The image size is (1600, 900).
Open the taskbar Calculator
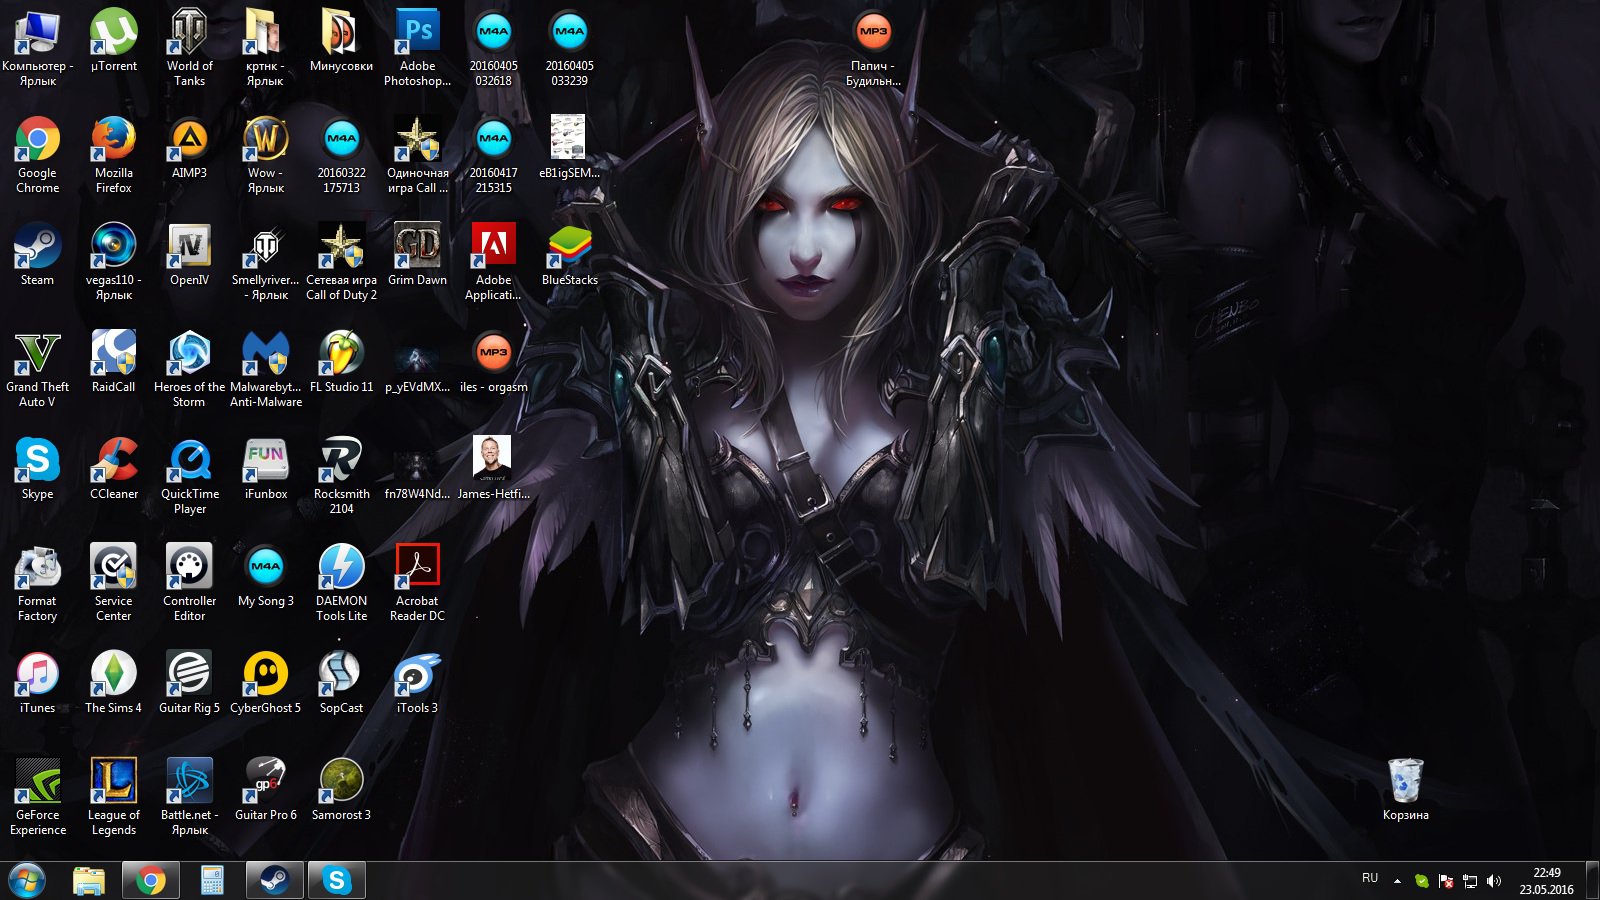[212, 881]
